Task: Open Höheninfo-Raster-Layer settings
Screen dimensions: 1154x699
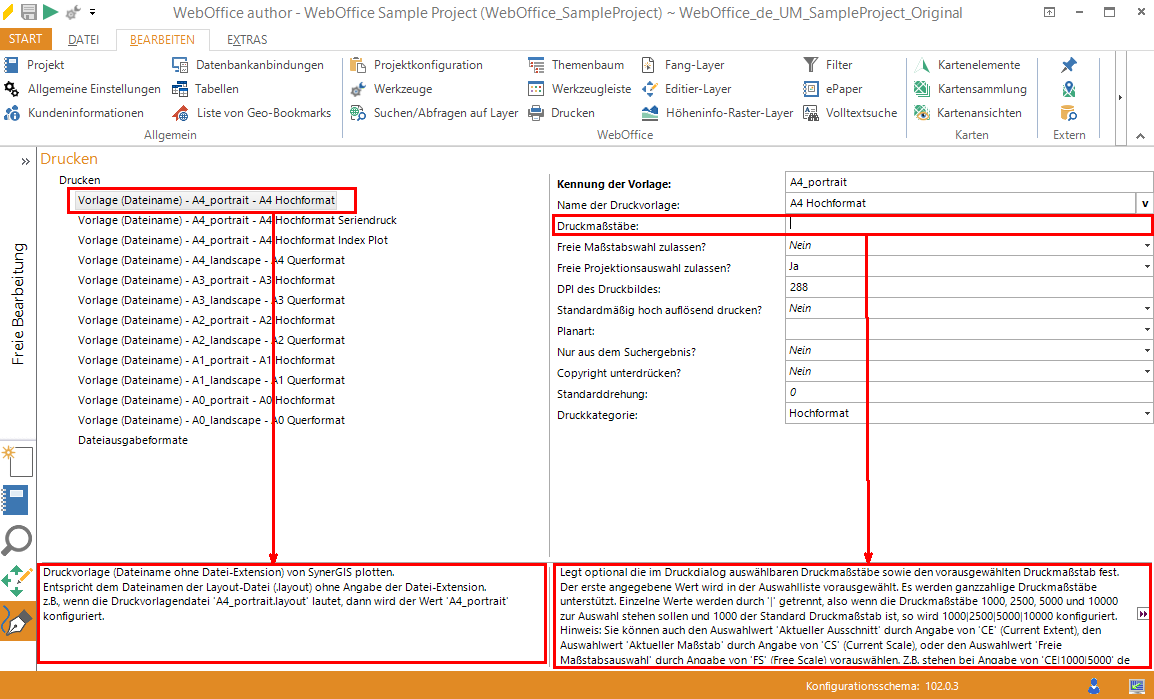Action: point(729,113)
